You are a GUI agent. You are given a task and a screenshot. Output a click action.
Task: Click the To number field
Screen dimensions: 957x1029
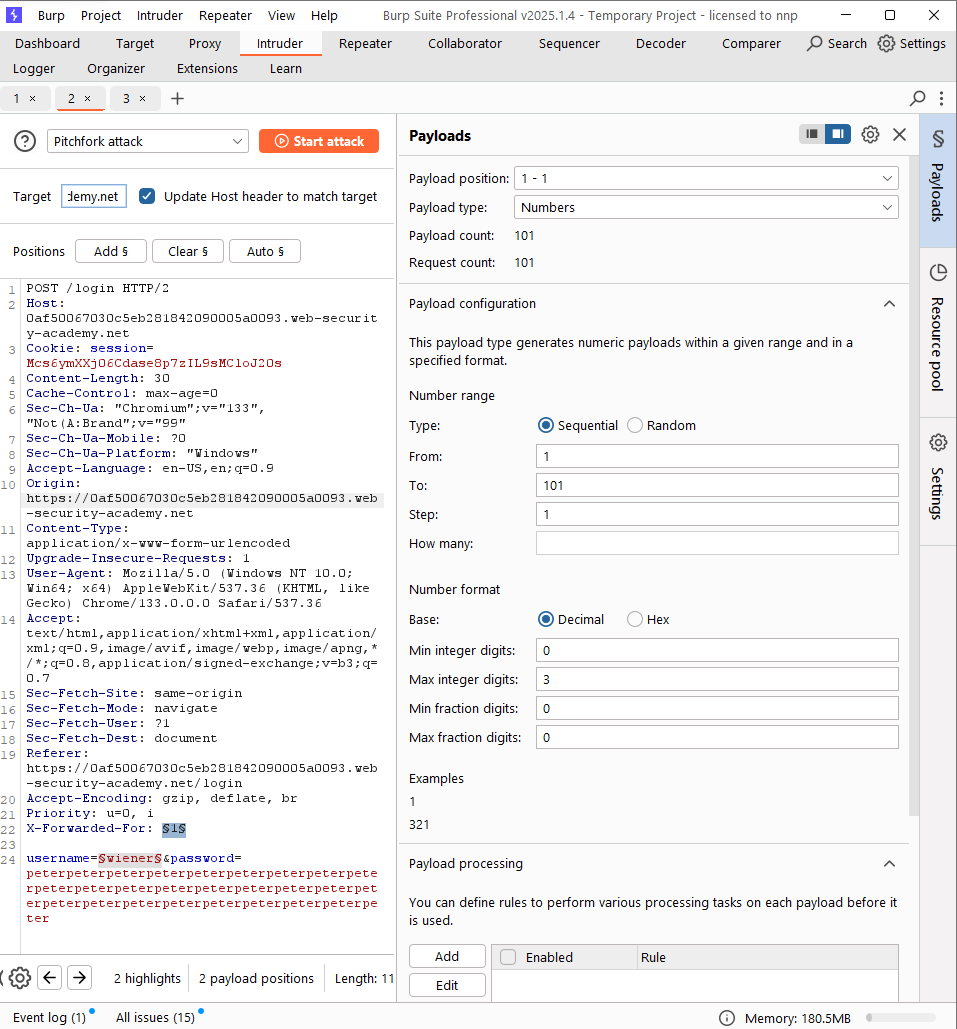(x=717, y=486)
